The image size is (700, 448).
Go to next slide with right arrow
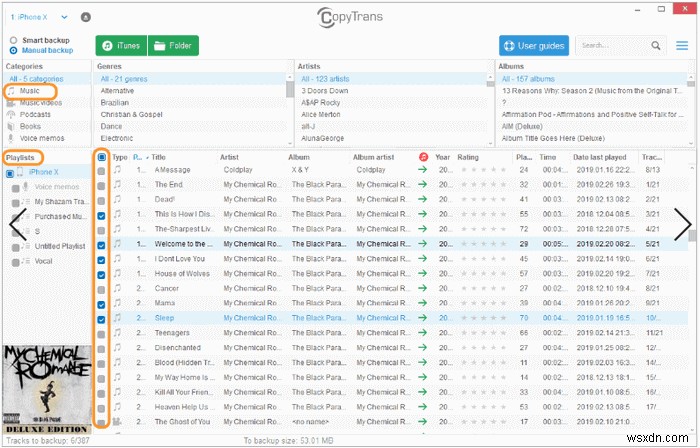(683, 224)
